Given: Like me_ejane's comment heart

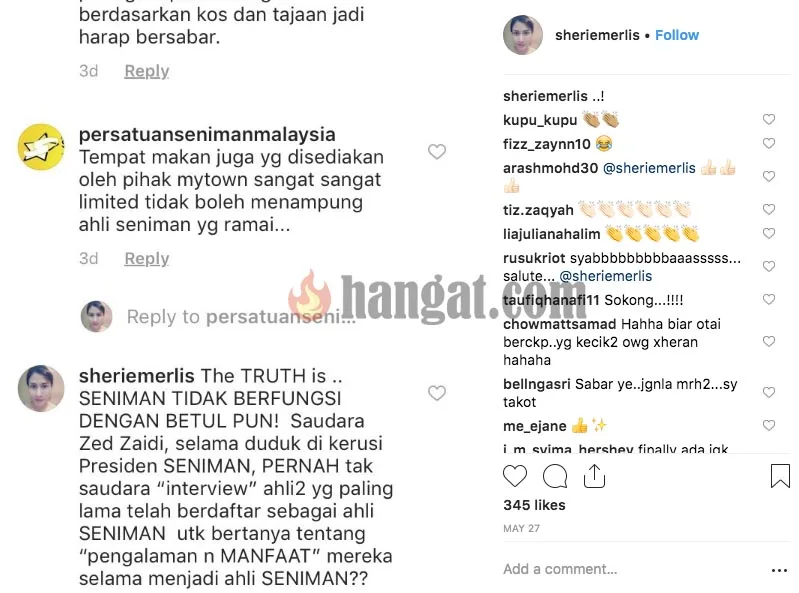Looking at the screenshot, I should point(769,425).
